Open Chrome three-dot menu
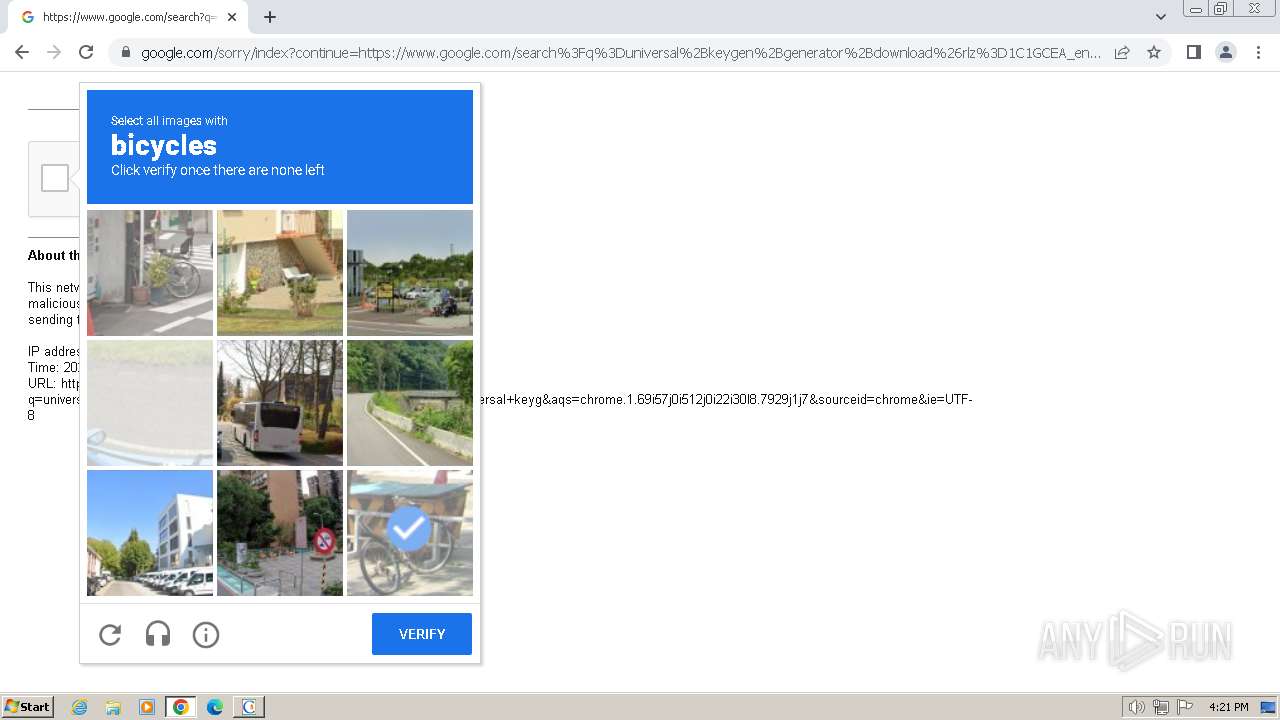The height and width of the screenshot is (720, 1280). tap(1259, 52)
